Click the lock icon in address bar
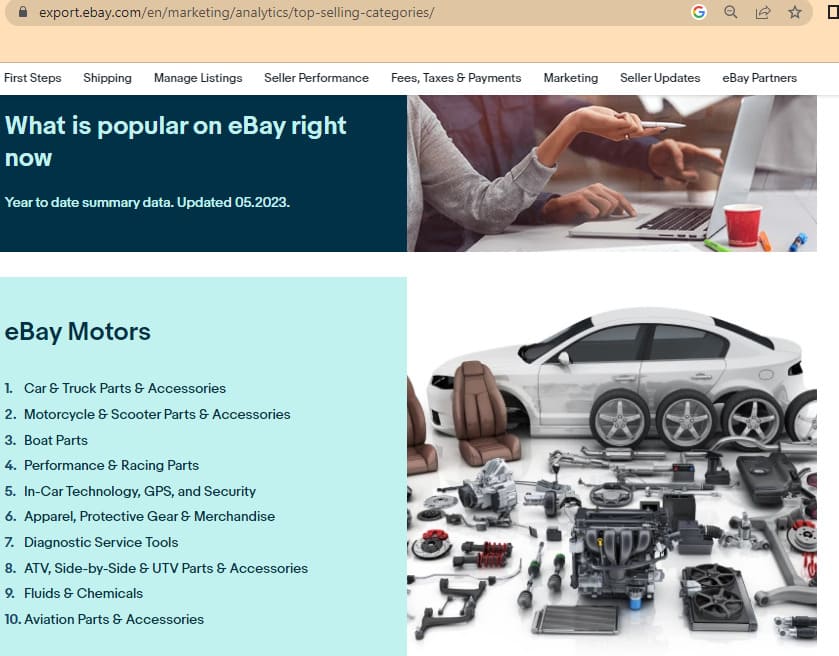The width and height of the screenshot is (839, 656). point(22,12)
